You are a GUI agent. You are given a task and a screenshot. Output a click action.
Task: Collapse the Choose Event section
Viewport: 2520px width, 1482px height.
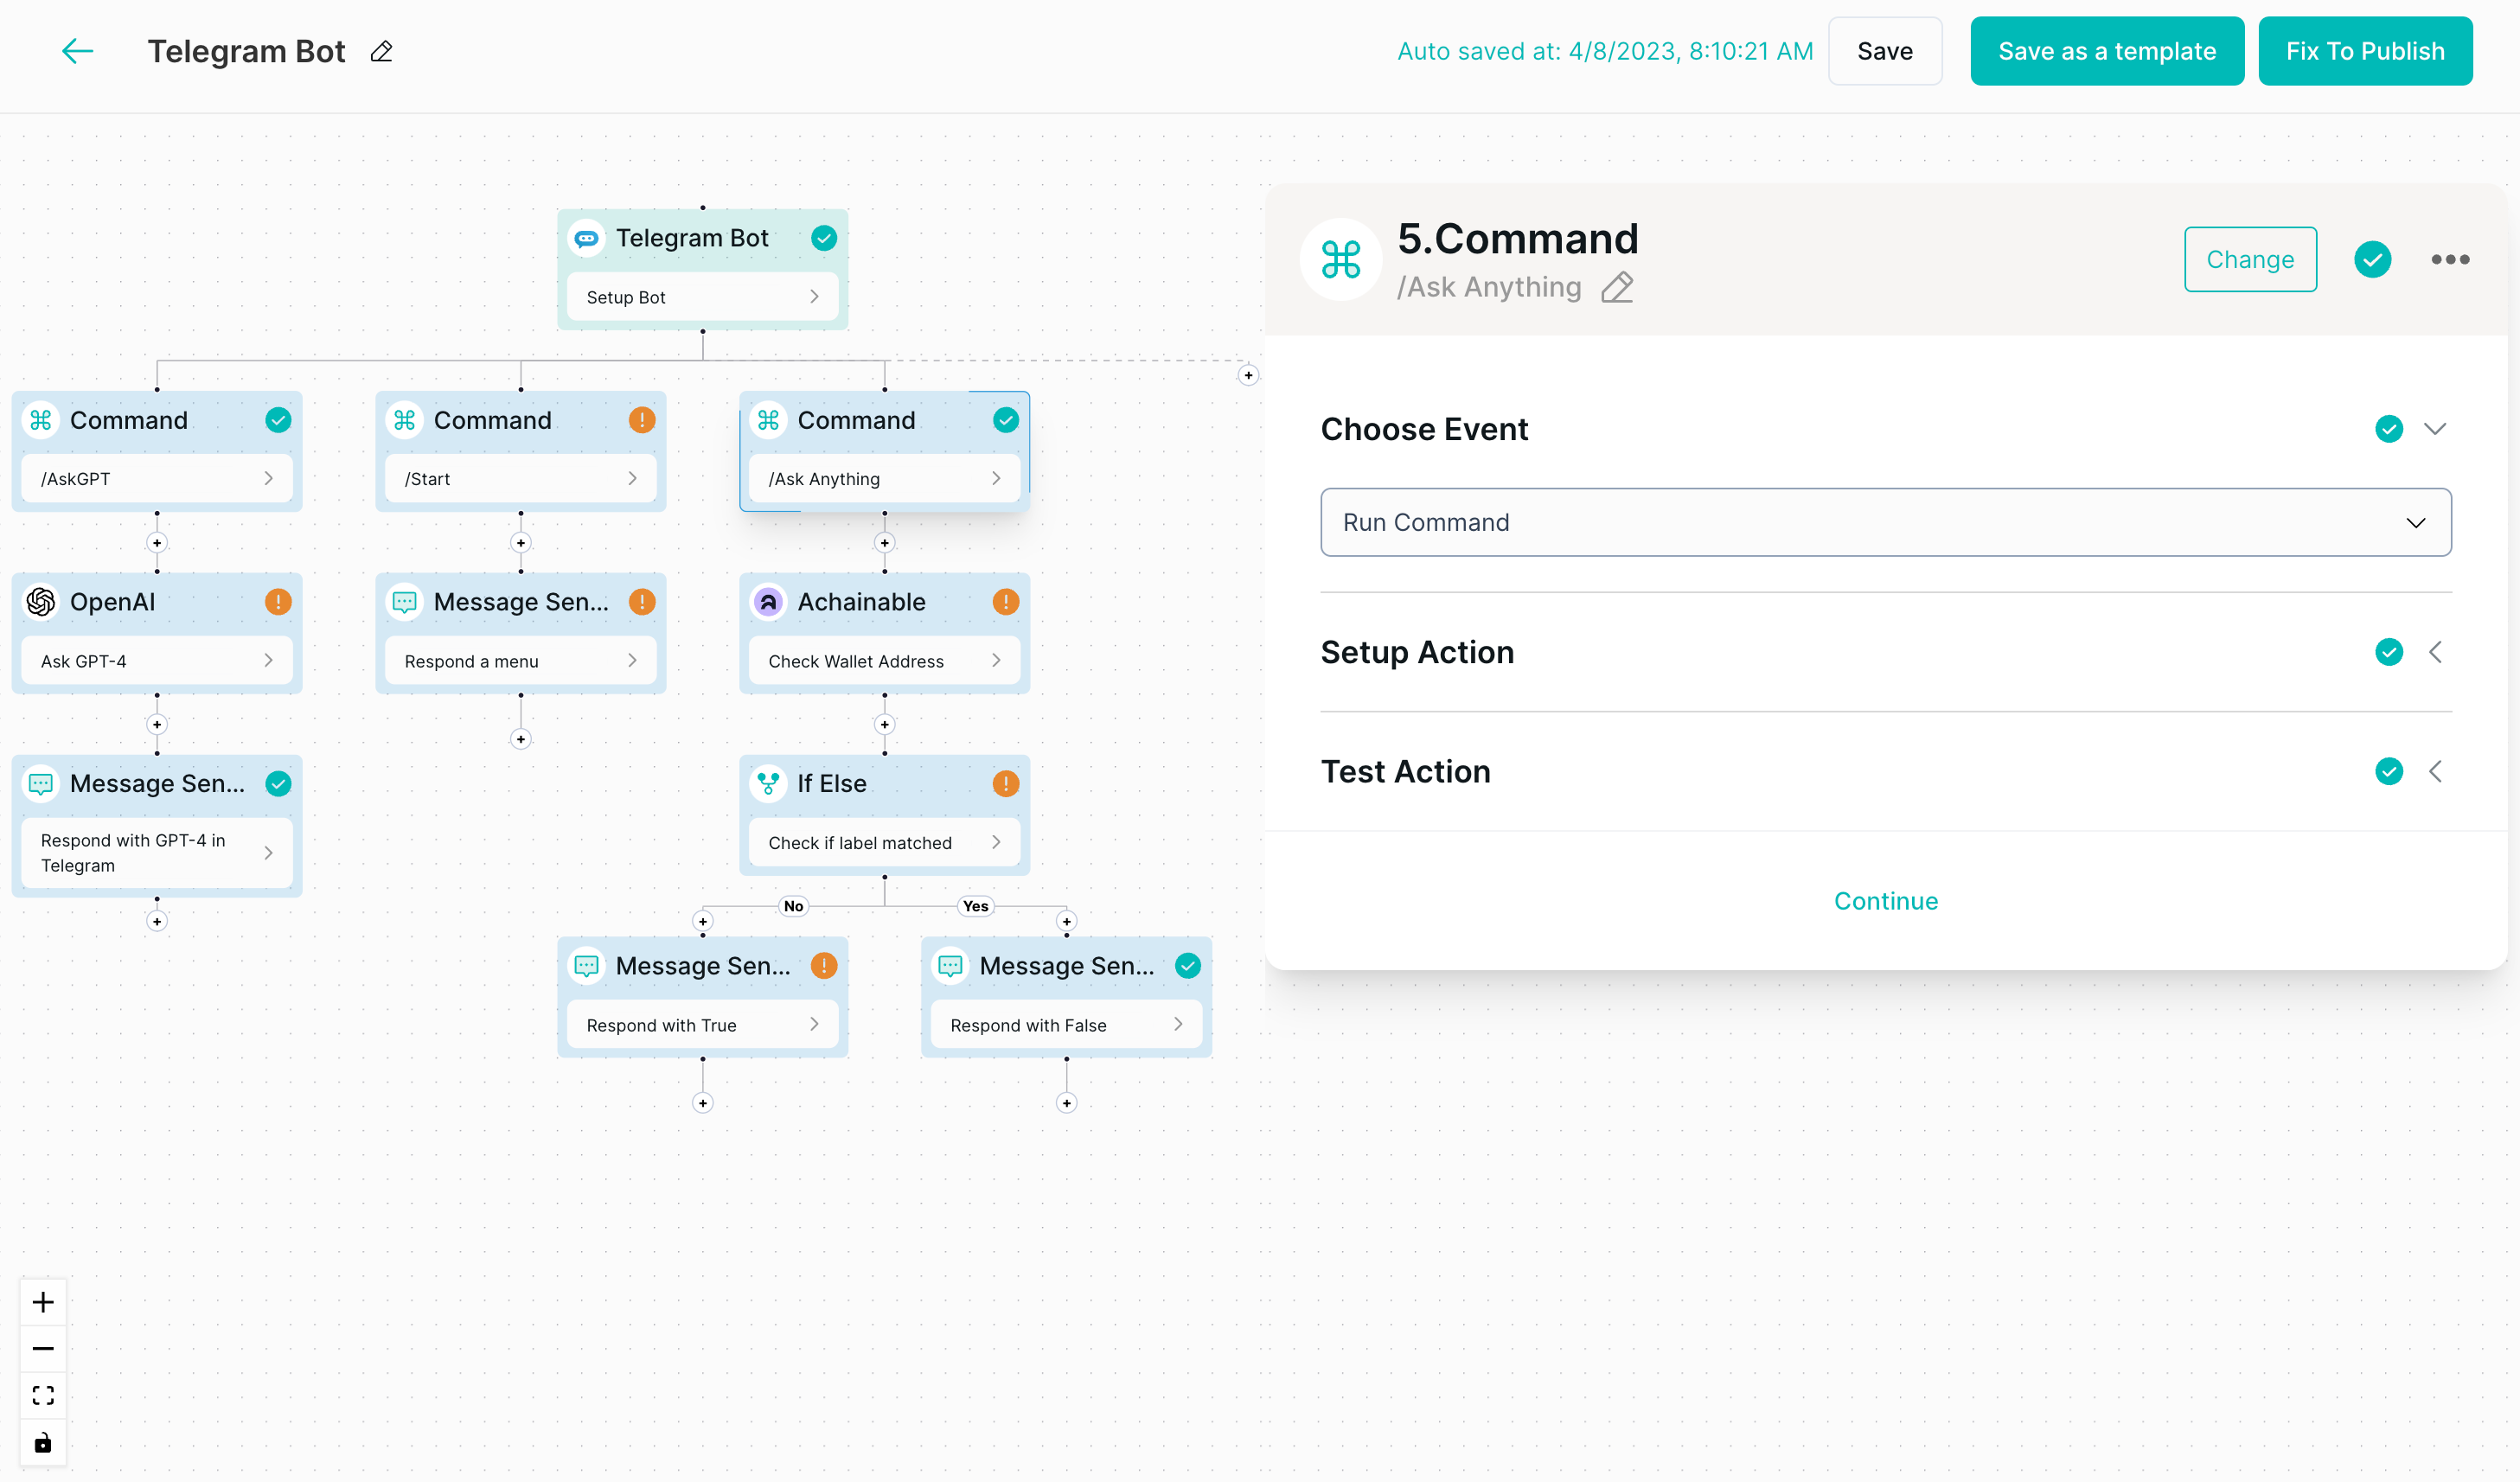(x=2435, y=429)
